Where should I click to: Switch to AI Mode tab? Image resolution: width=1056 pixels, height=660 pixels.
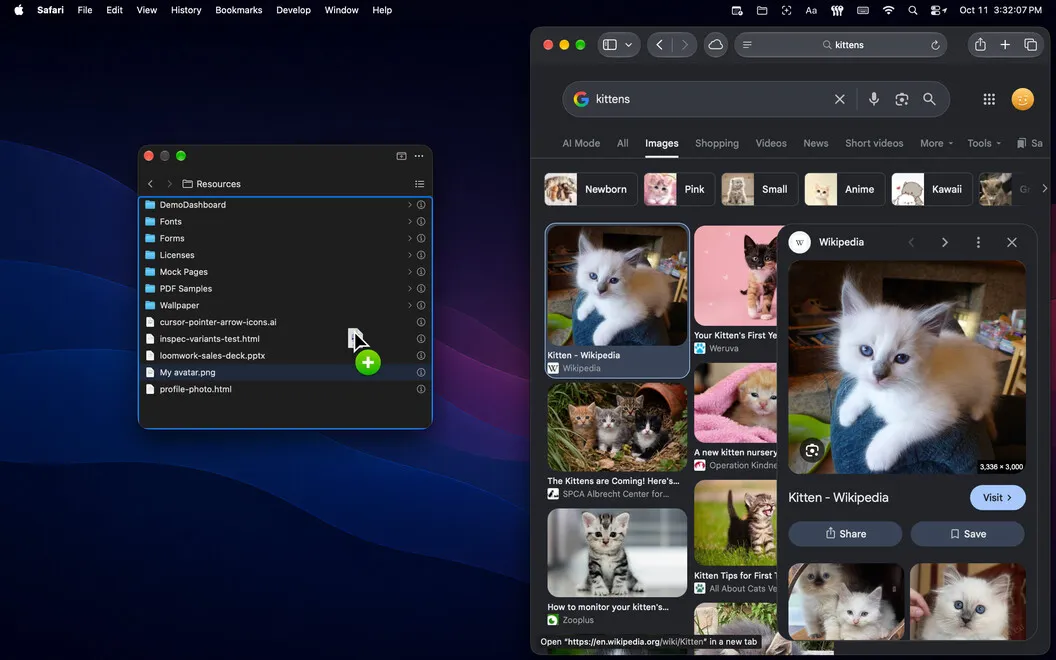[581, 143]
